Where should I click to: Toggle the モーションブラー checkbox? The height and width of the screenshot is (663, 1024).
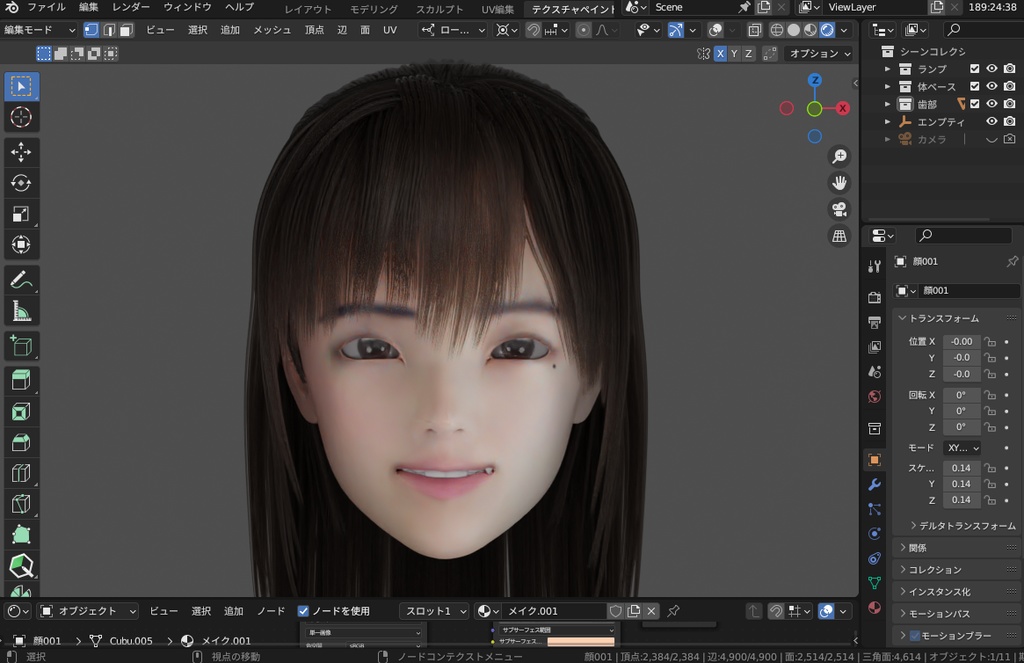point(915,636)
